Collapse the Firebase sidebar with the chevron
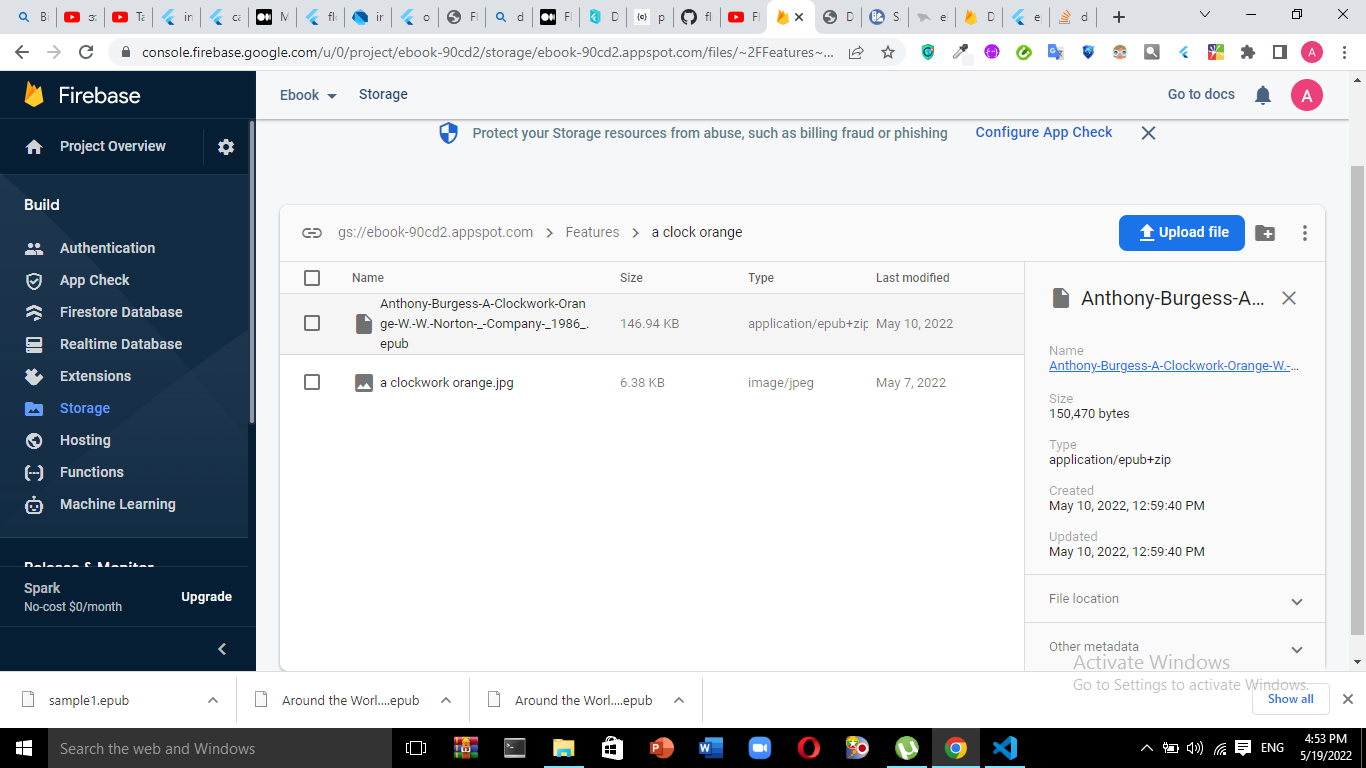 [x=222, y=649]
